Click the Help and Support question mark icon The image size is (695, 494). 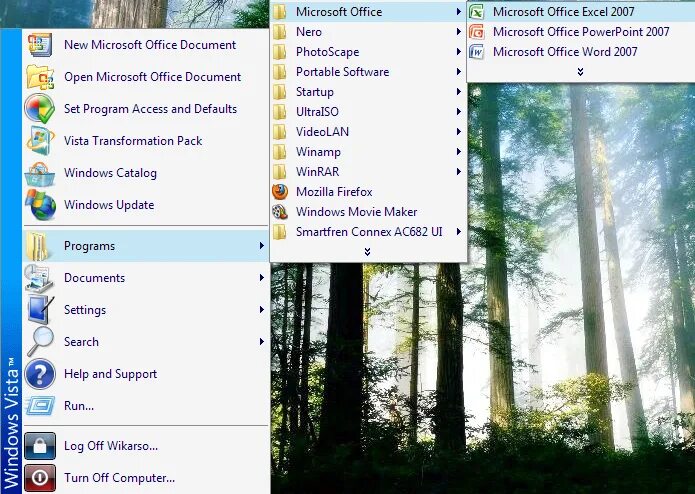(x=39, y=374)
